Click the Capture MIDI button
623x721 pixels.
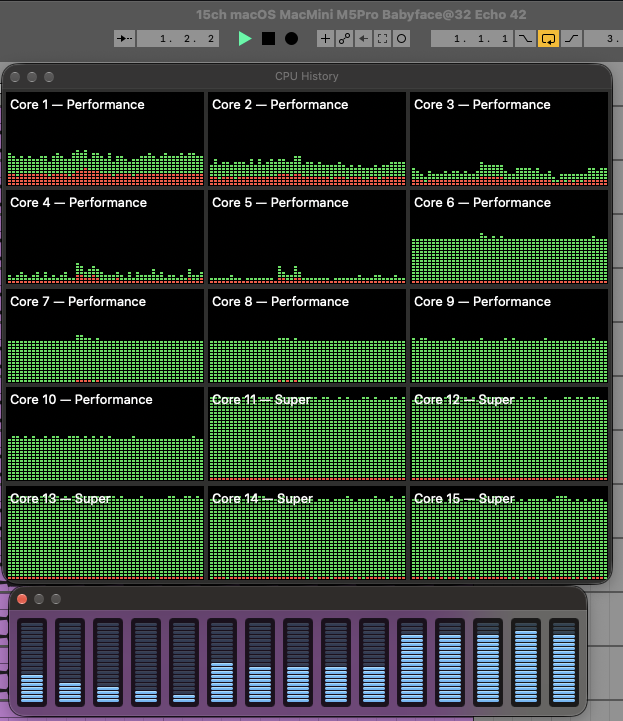click(382, 39)
